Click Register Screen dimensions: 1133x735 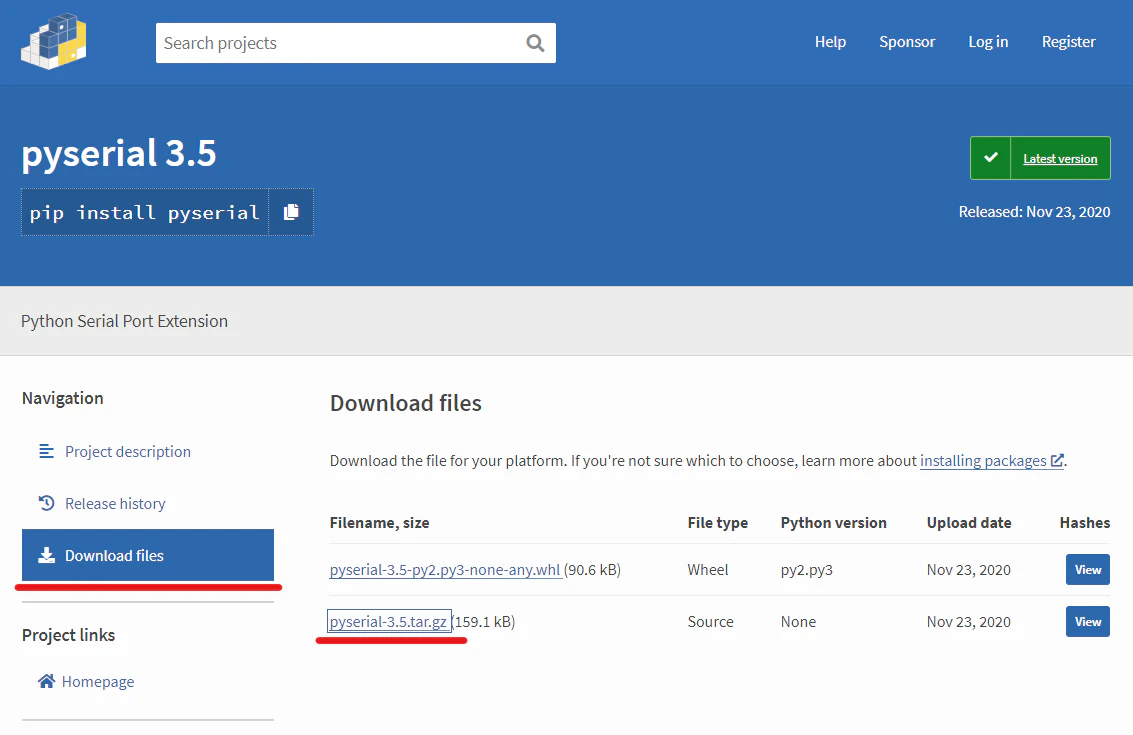coord(1068,42)
